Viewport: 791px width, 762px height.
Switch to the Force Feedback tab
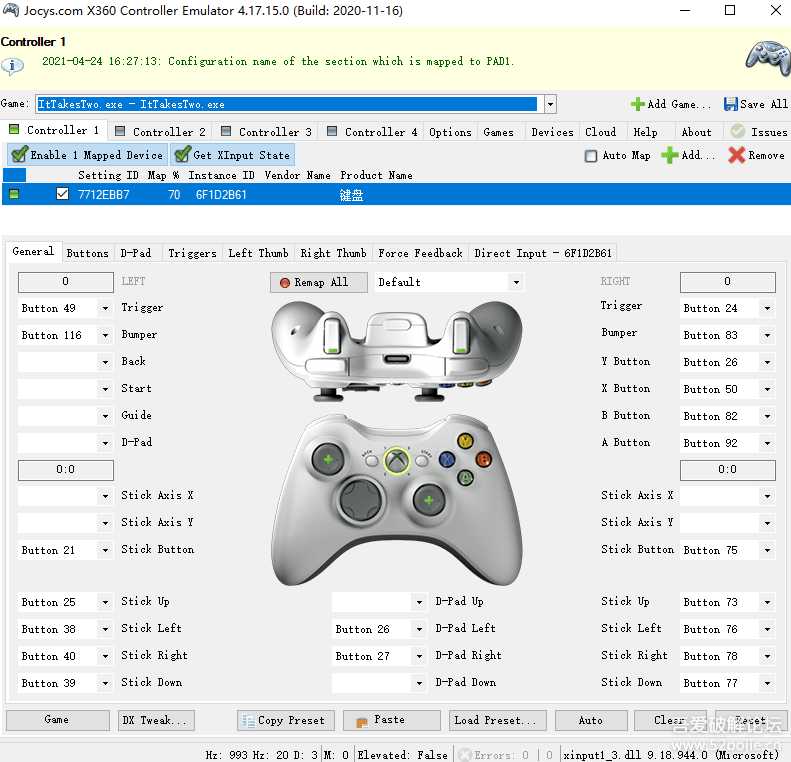click(420, 253)
